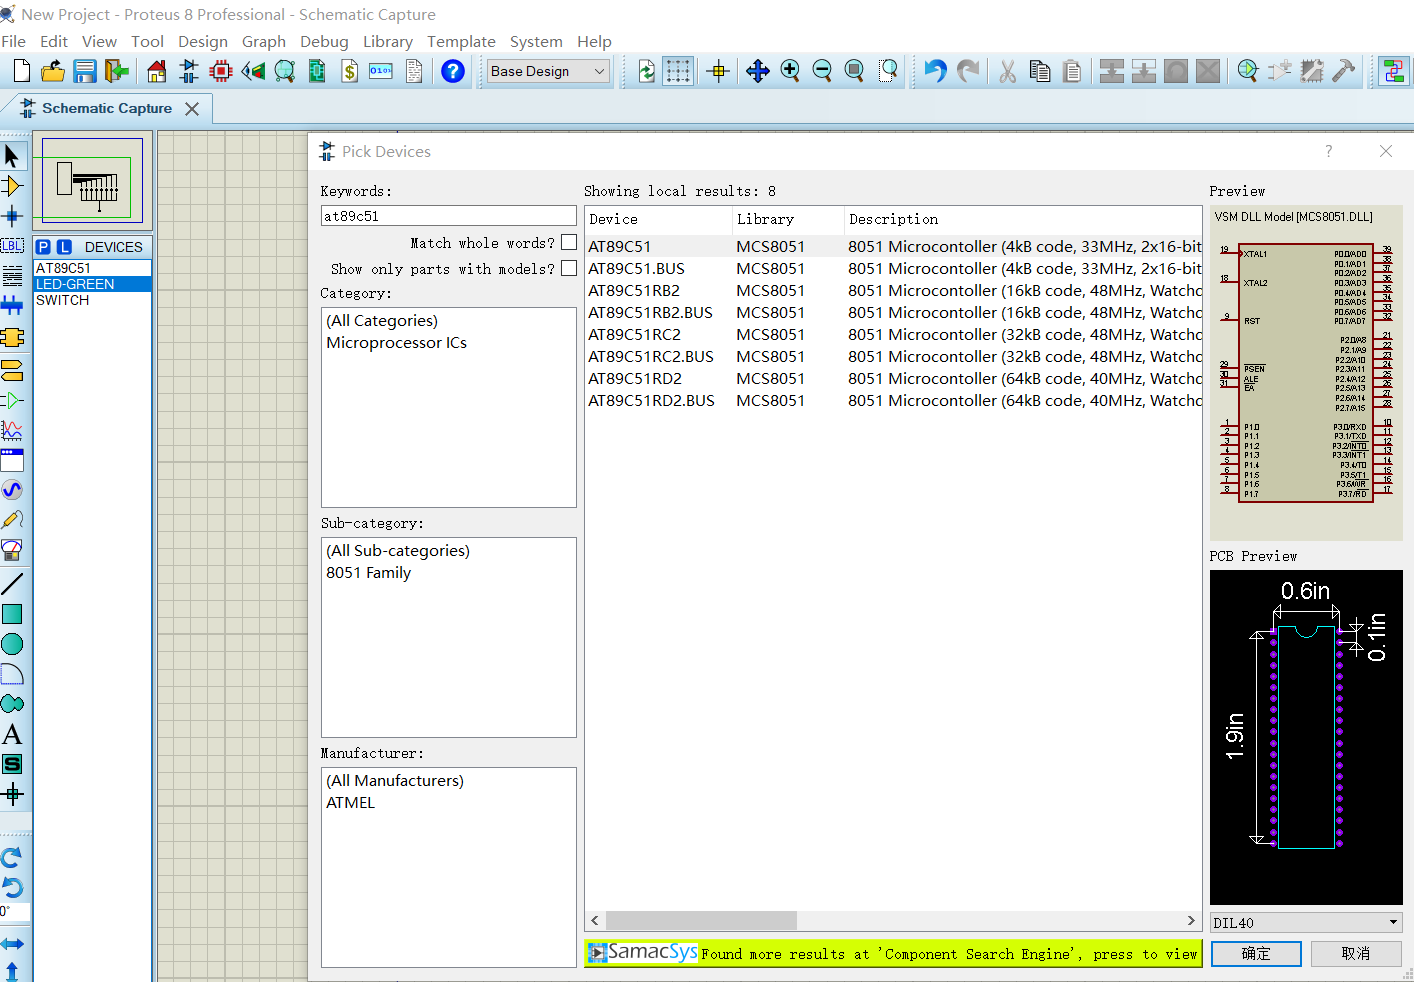Image resolution: width=1414 pixels, height=982 pixels.
Task: Open Source Code view binary icon
Action: click(381, 71)
